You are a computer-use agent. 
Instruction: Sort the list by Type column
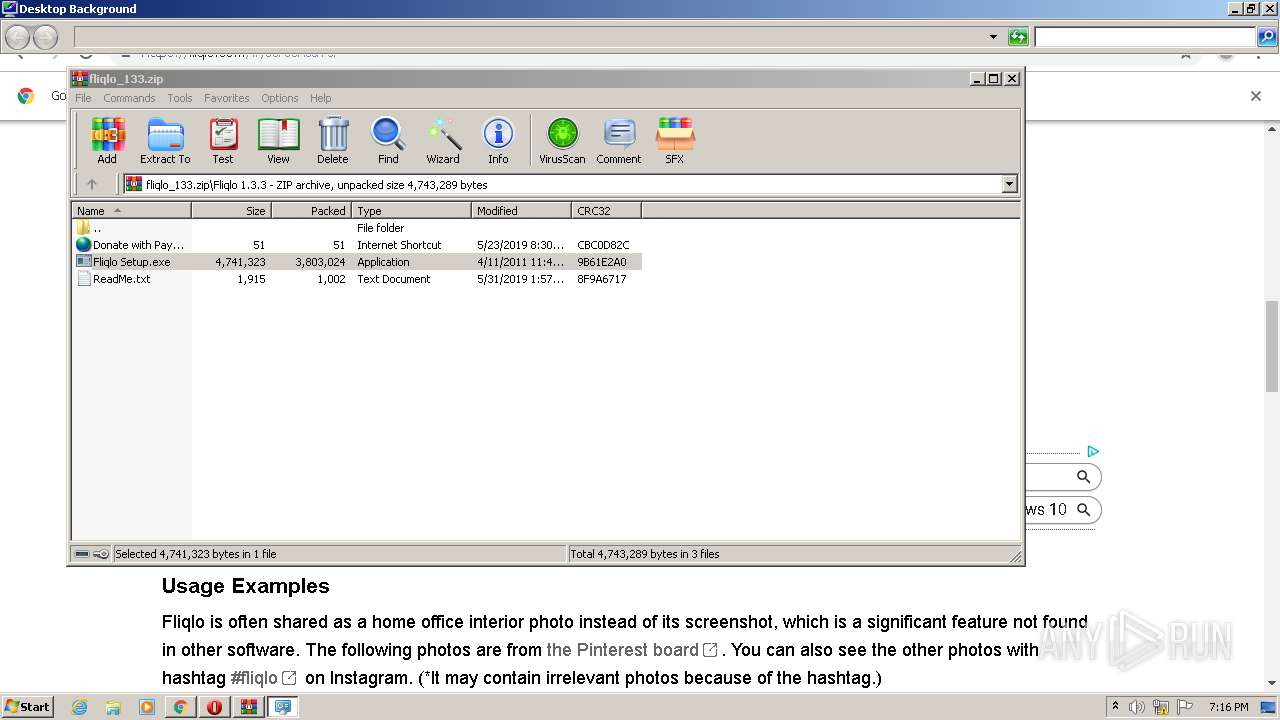[411, 211]
